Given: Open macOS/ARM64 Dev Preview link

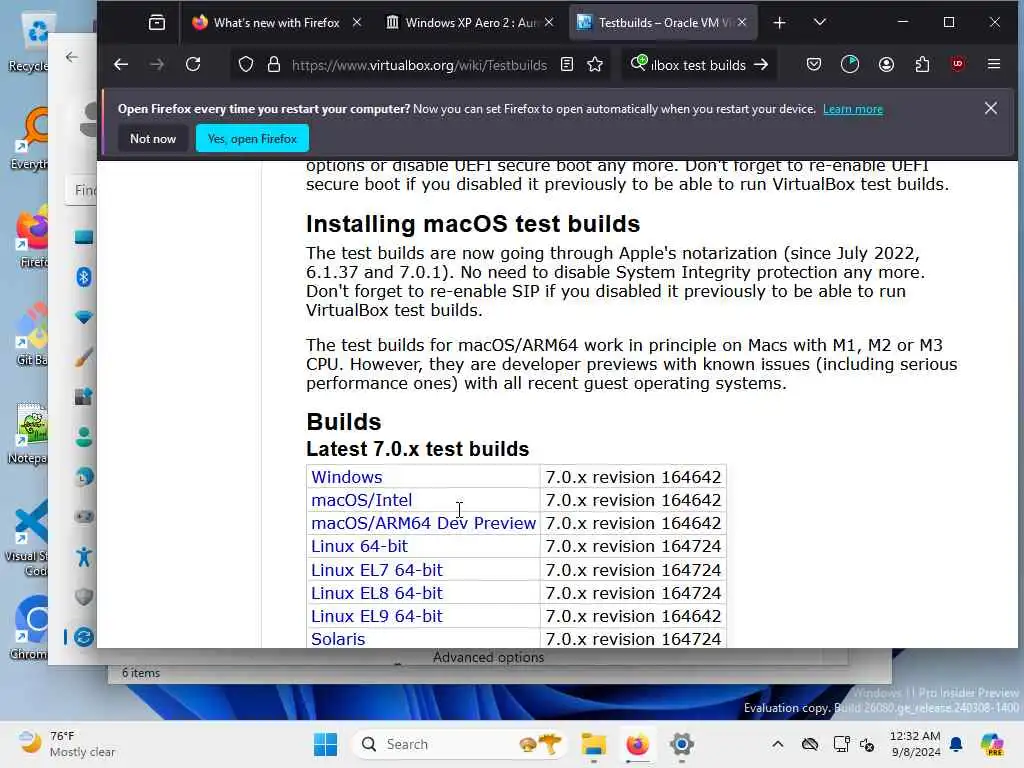Looking at the screenshot, I should [423, 523].
